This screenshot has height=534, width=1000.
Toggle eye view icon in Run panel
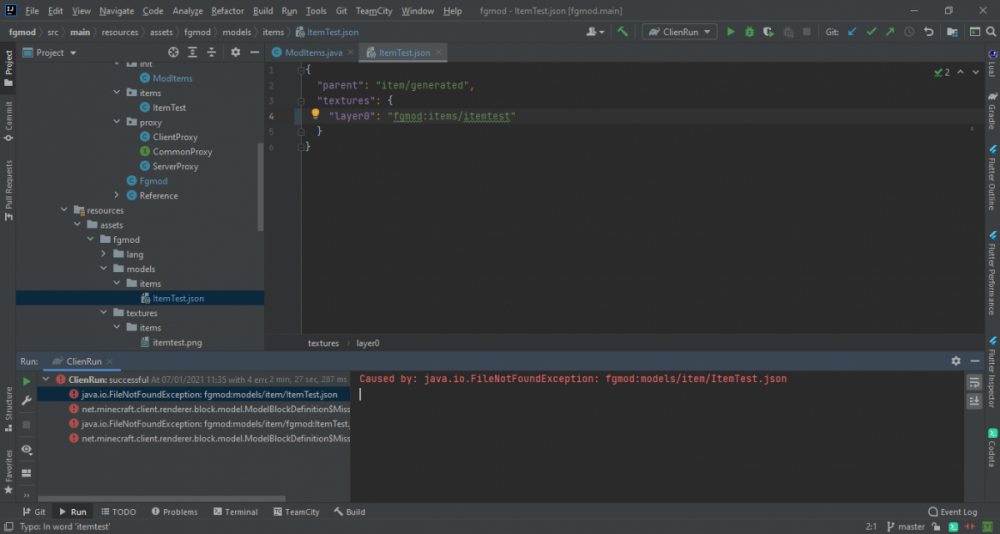(26, 449)
